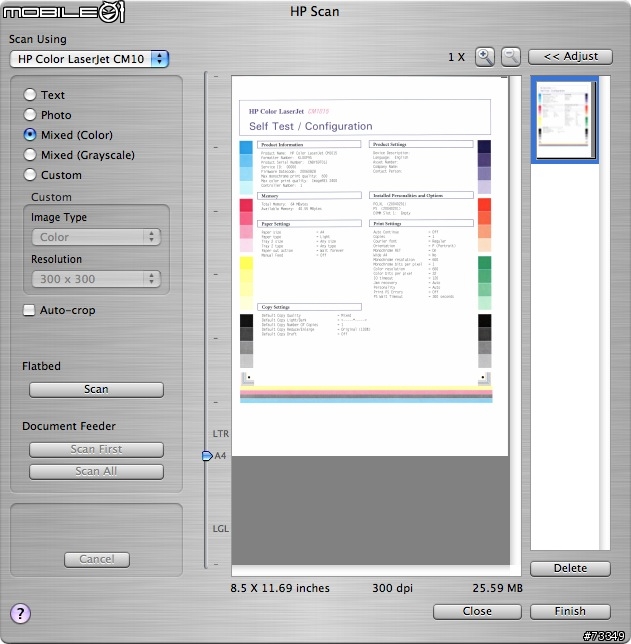This screenshot has height=644, width=631.
Task: Enable the Auto-crop checkbox
Action: click(29, 310)
